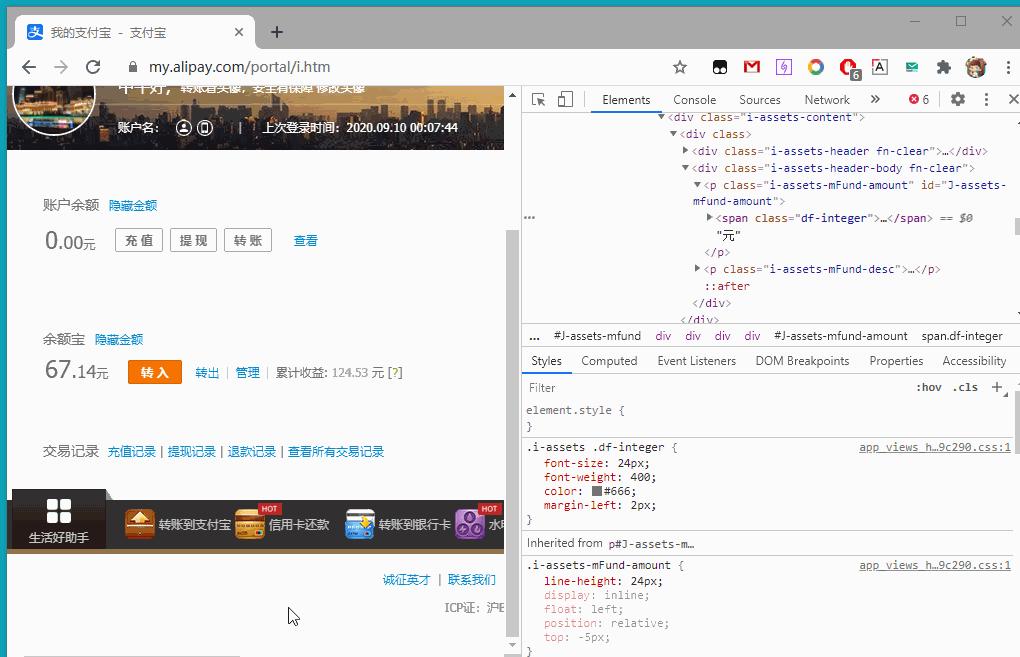Activate the DevTools inspect element picker
The height and width of the screenshot is (657, 1020).
click(539, 99)
